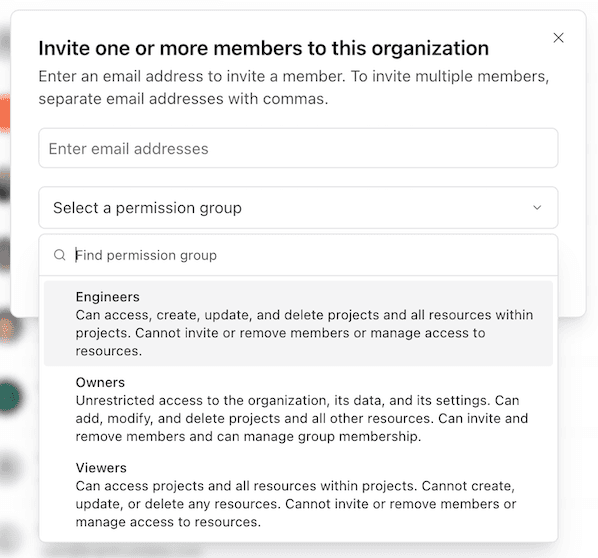This screenshot has height=558, width=598.
Task: Focus the Find permission group search box
Action: [x=298, y=255]
